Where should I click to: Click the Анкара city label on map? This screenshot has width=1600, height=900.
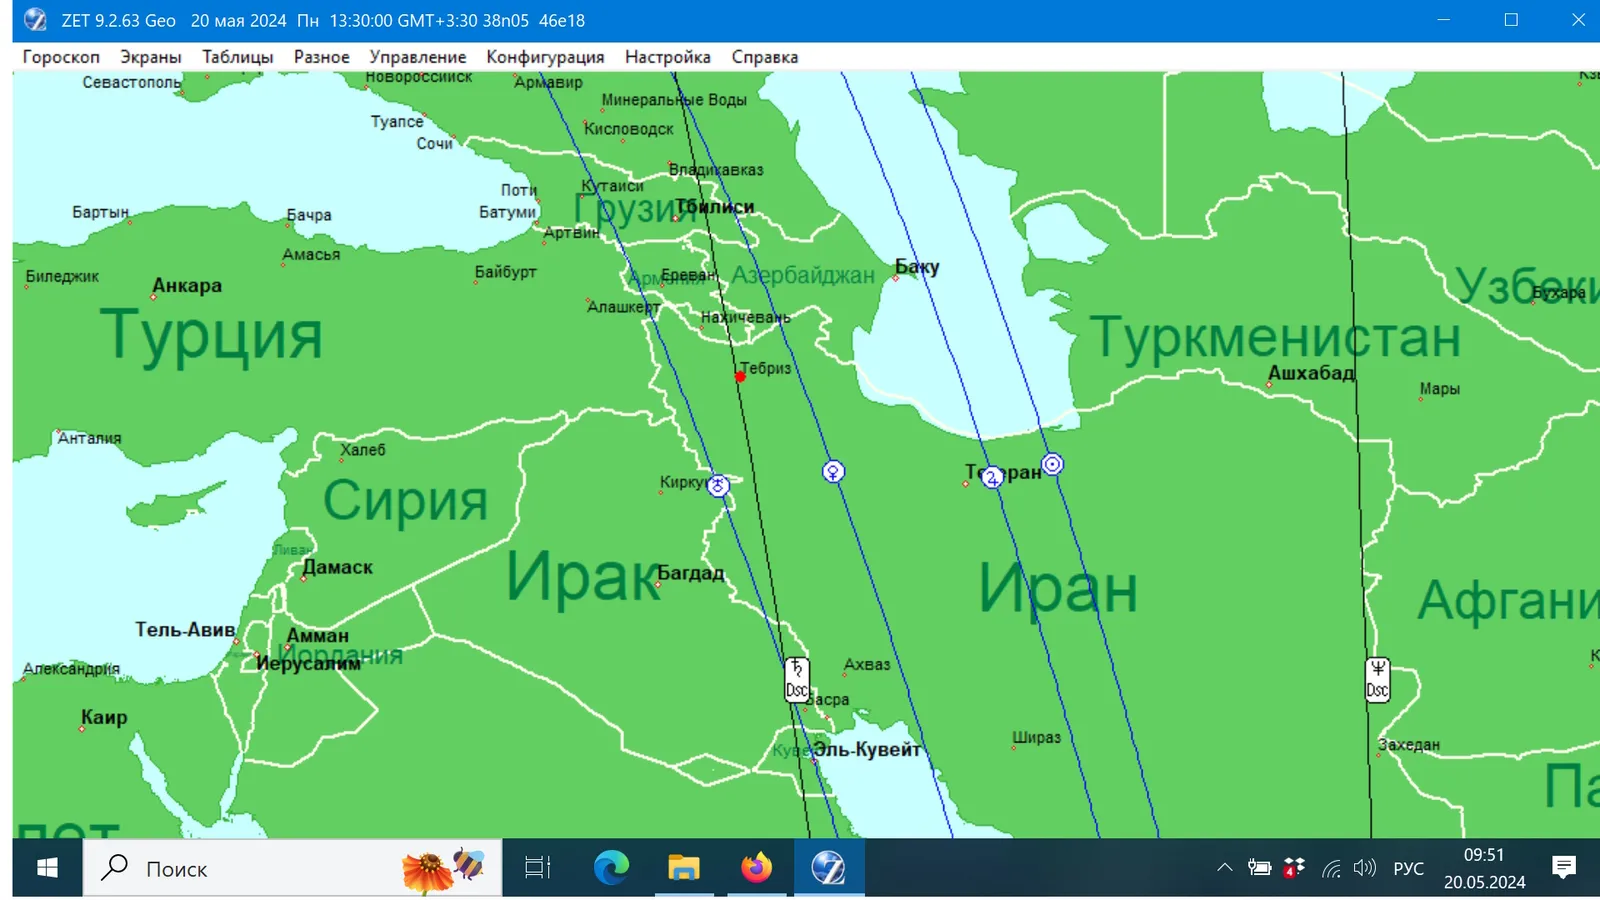(187, 286)
